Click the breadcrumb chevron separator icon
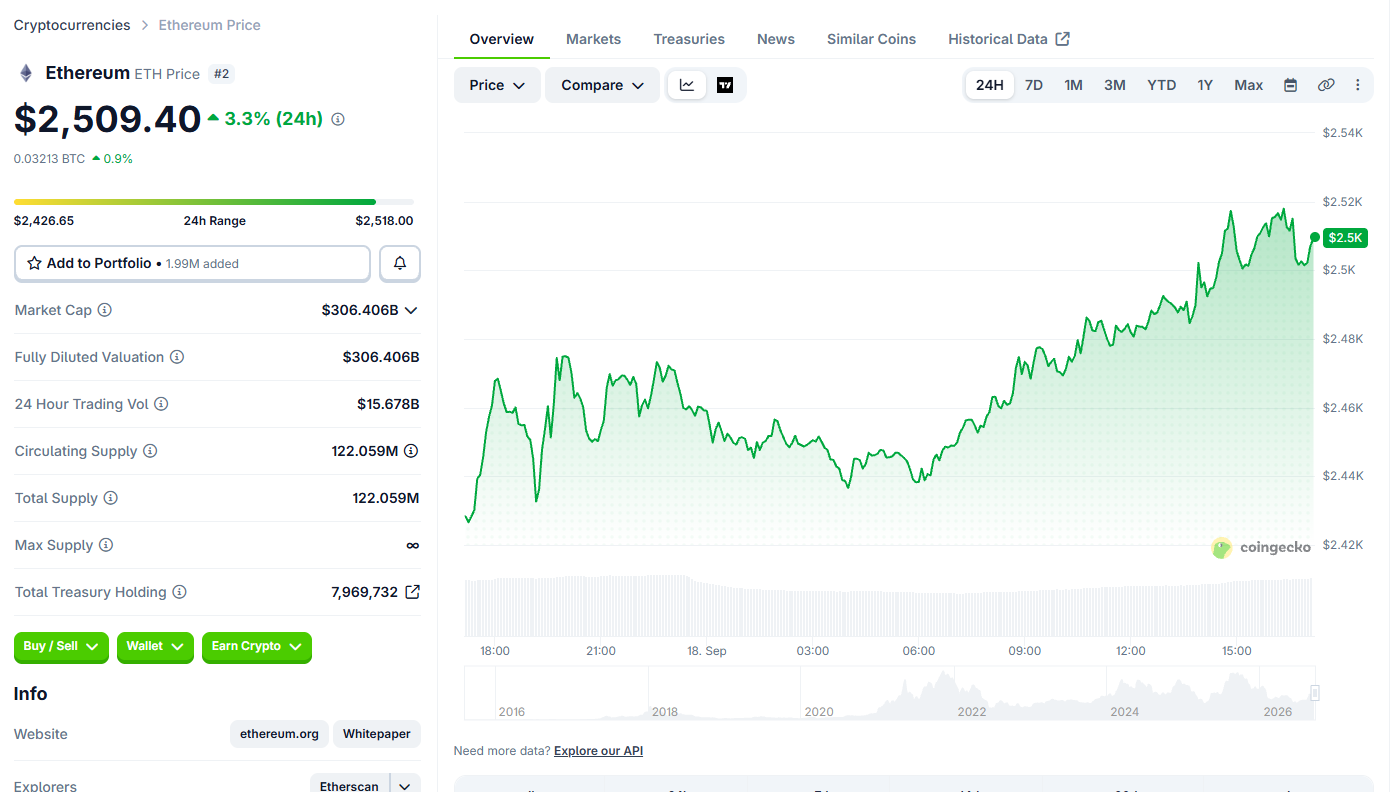The width and height of the screenshot is (1393, 792). [x=145, y=25]
